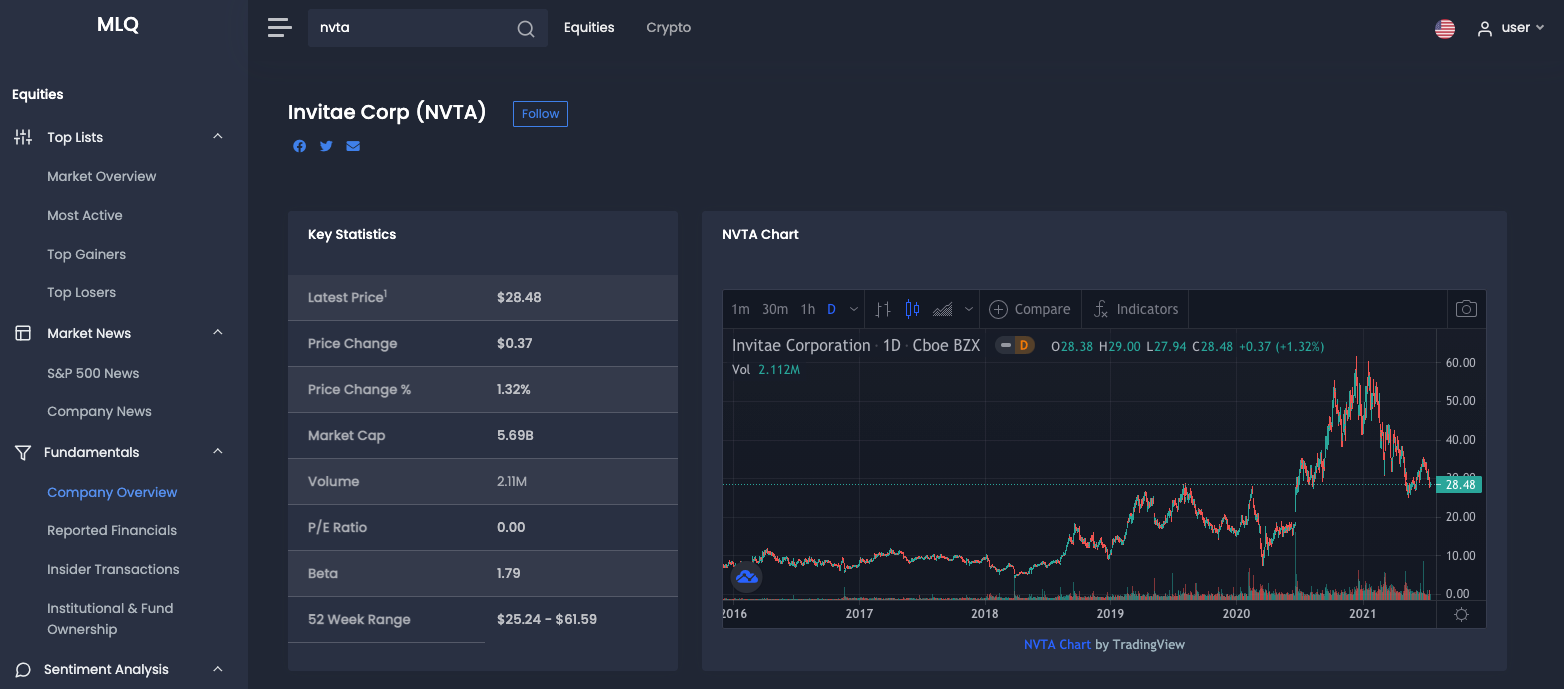
Task: Click the Fundamentals funnel icon
Action: pos(22,452)
